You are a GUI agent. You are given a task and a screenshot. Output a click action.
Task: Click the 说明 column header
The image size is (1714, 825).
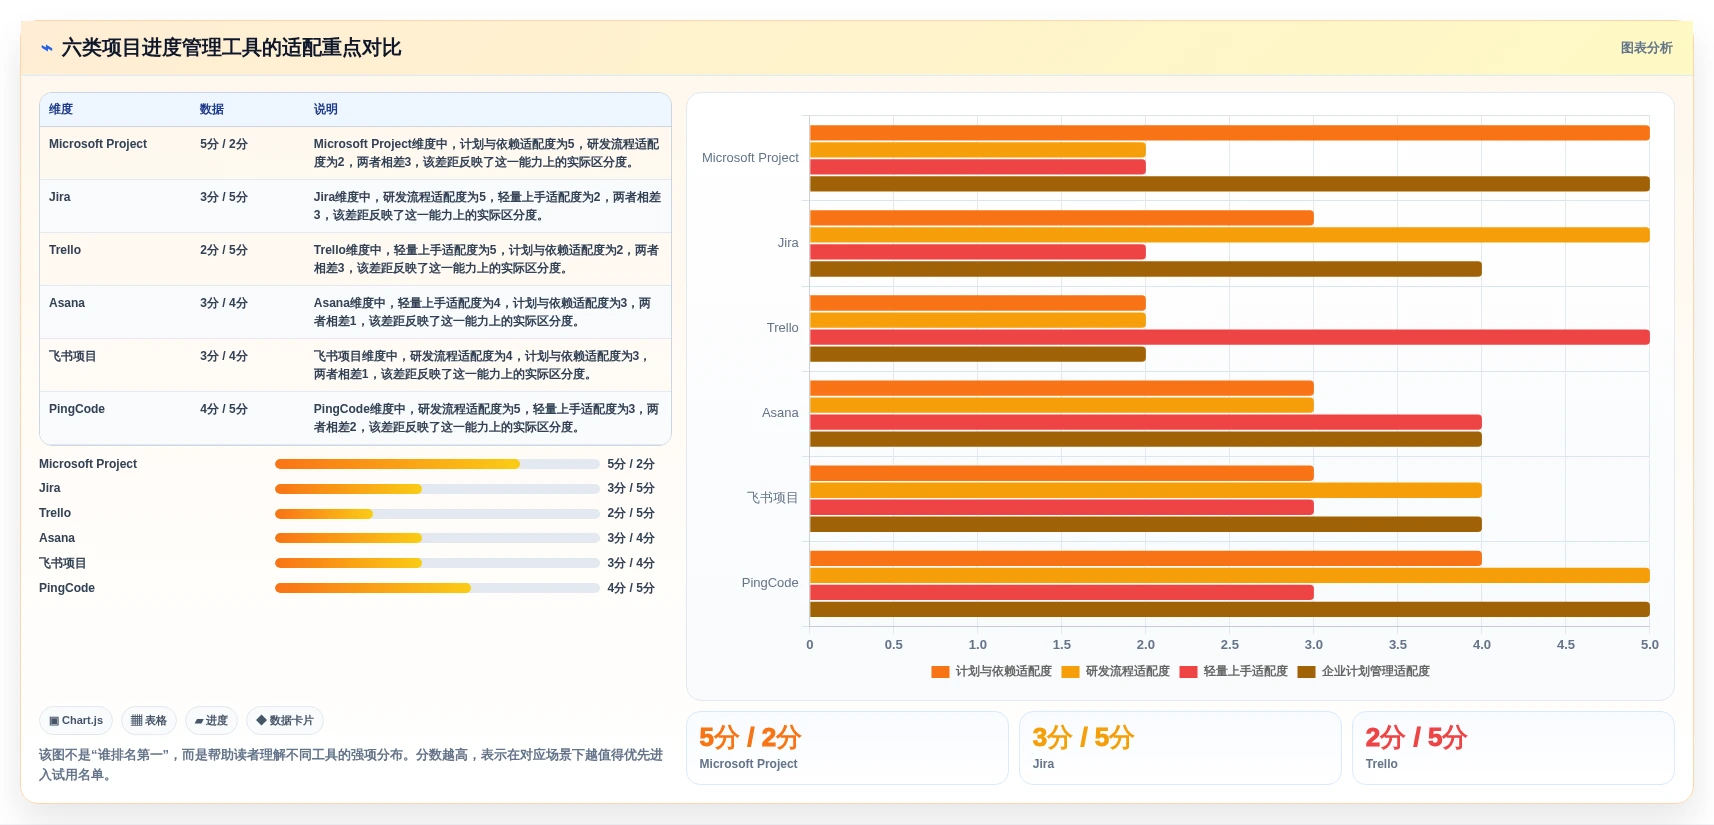pyautogui.click(x=325, y=109)
